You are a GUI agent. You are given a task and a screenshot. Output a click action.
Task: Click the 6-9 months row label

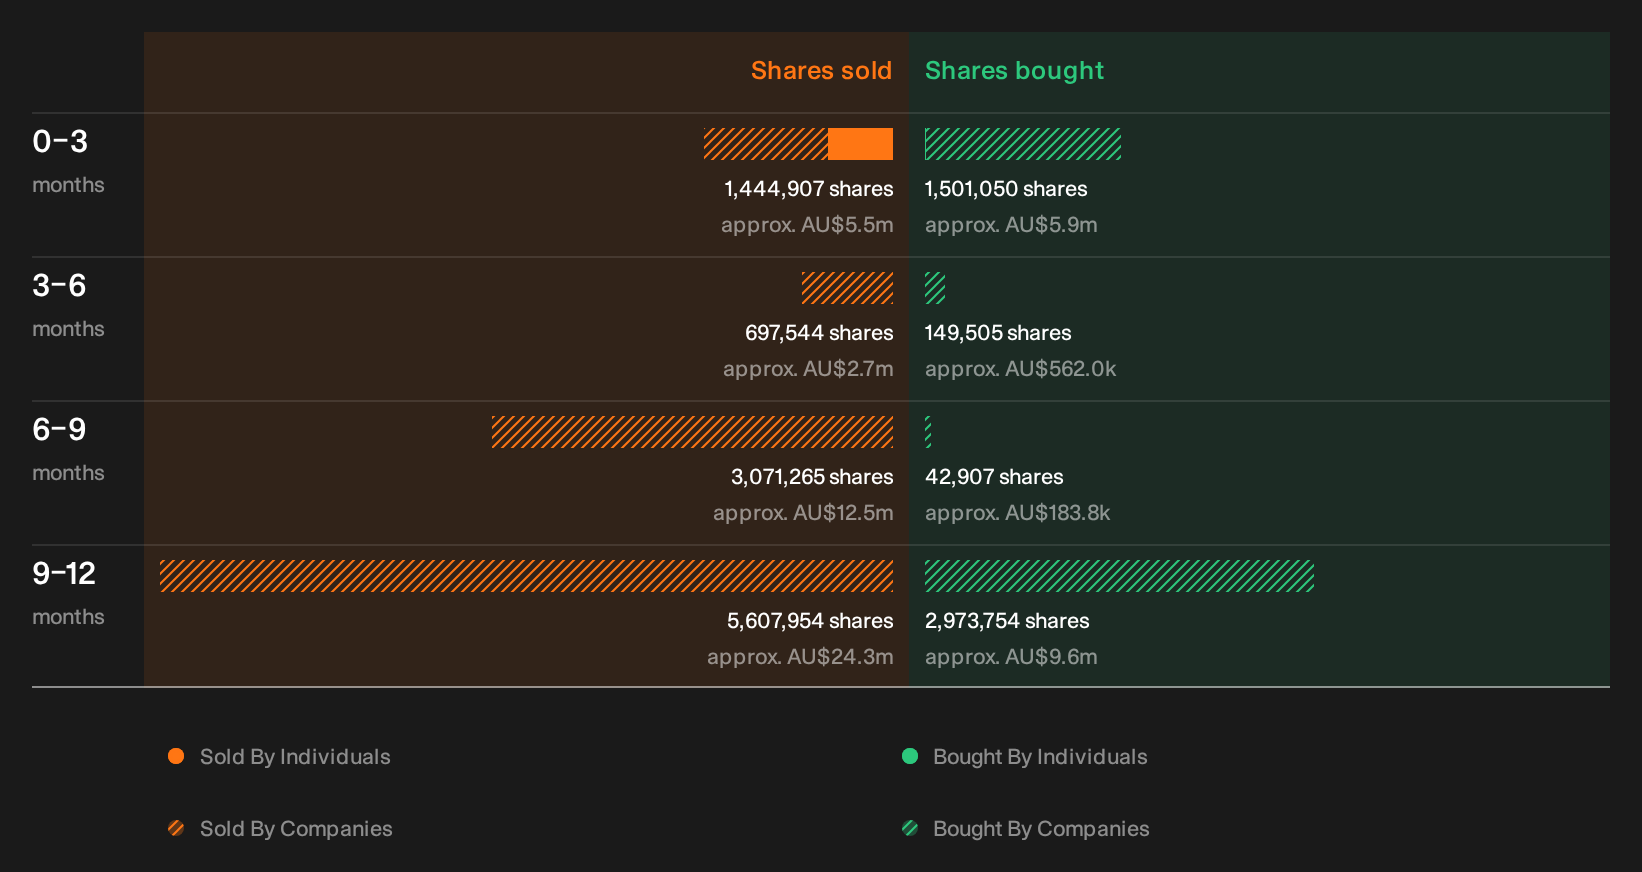tap(68, 449)
